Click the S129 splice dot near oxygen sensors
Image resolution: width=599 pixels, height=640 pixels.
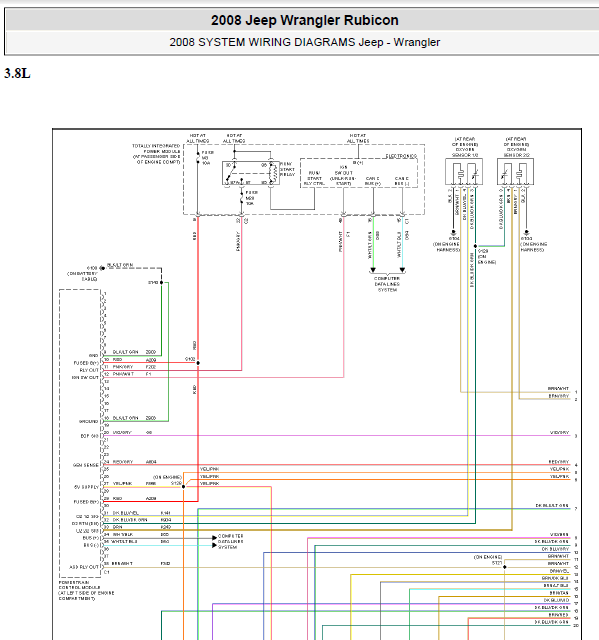coord(475,246)
